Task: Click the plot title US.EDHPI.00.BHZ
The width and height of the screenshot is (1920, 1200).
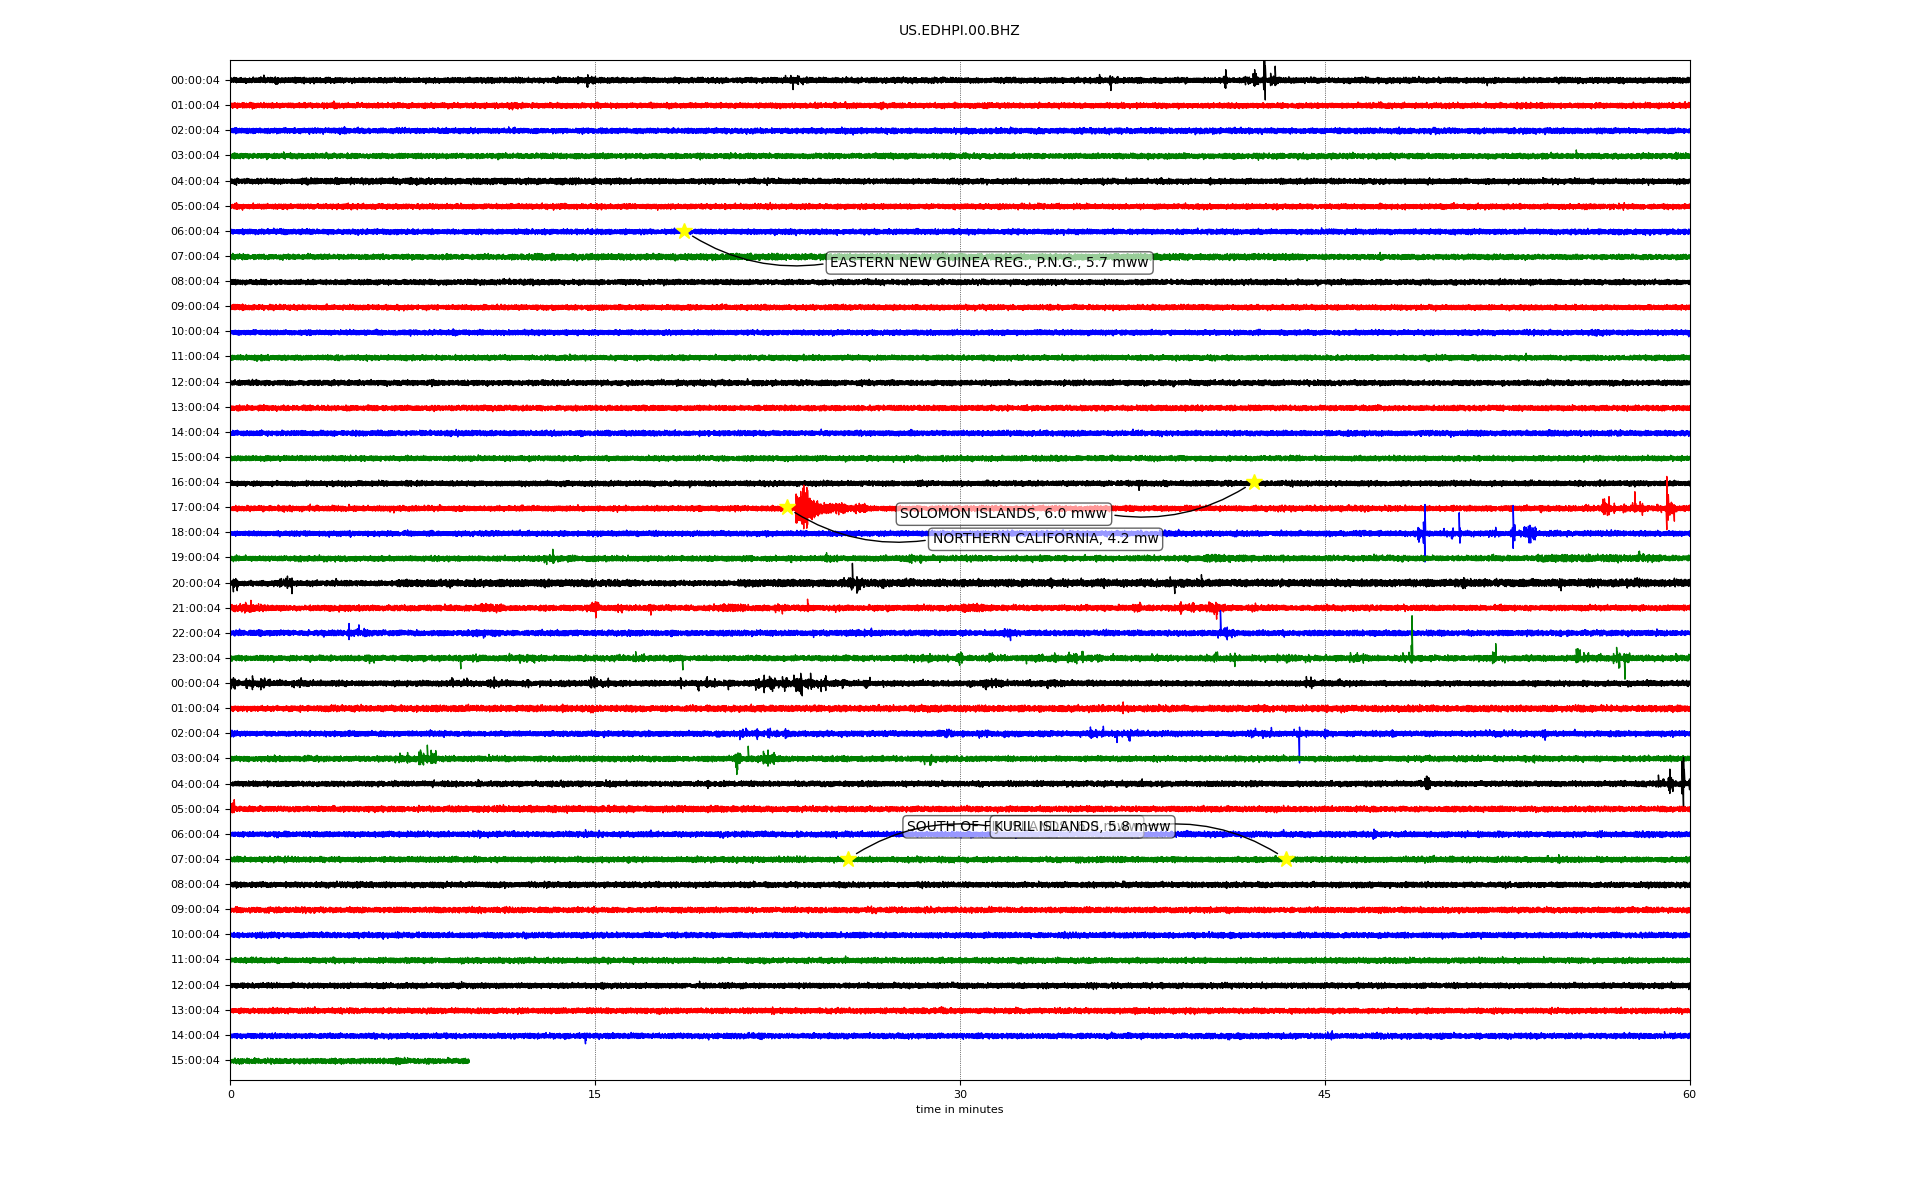Action: click(x=959, y=31)
